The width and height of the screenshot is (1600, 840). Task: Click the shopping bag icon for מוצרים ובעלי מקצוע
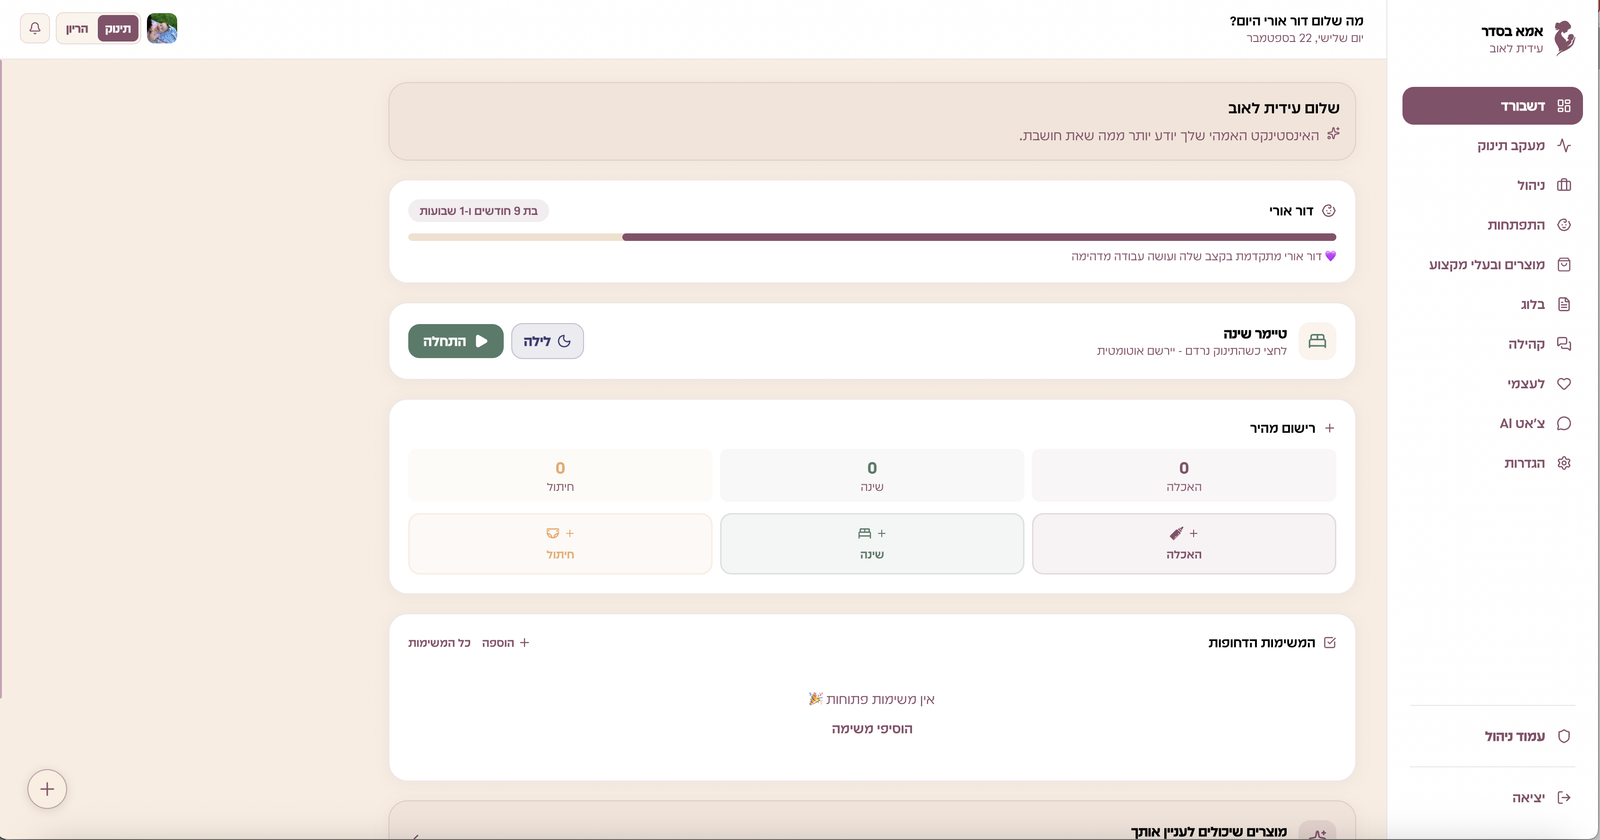coord(1564,265)
